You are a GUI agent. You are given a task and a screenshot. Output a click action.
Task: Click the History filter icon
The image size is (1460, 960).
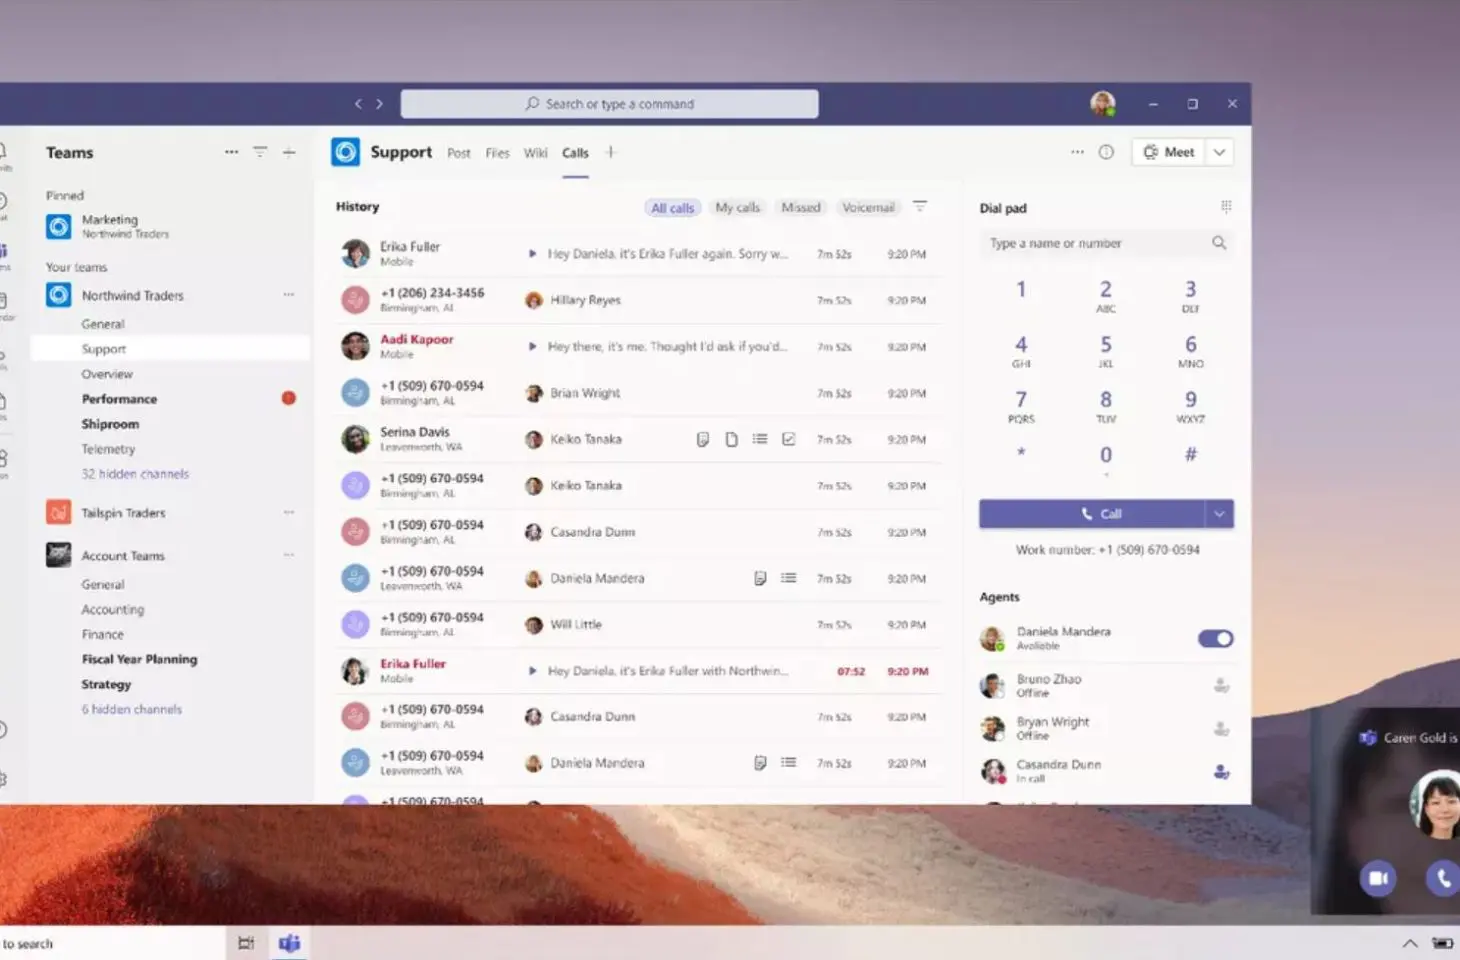point(920,206)
